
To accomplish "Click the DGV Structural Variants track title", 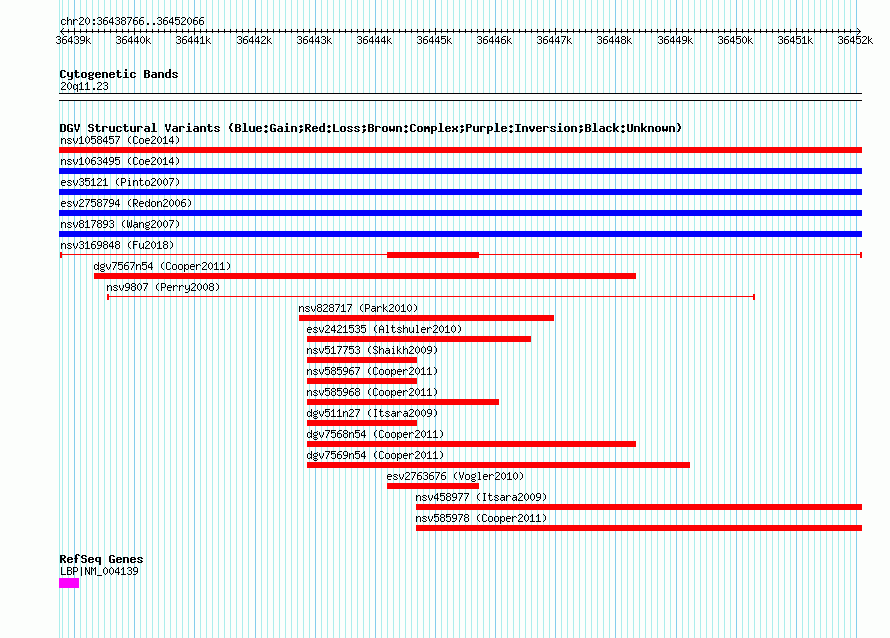I will [370, 128].
